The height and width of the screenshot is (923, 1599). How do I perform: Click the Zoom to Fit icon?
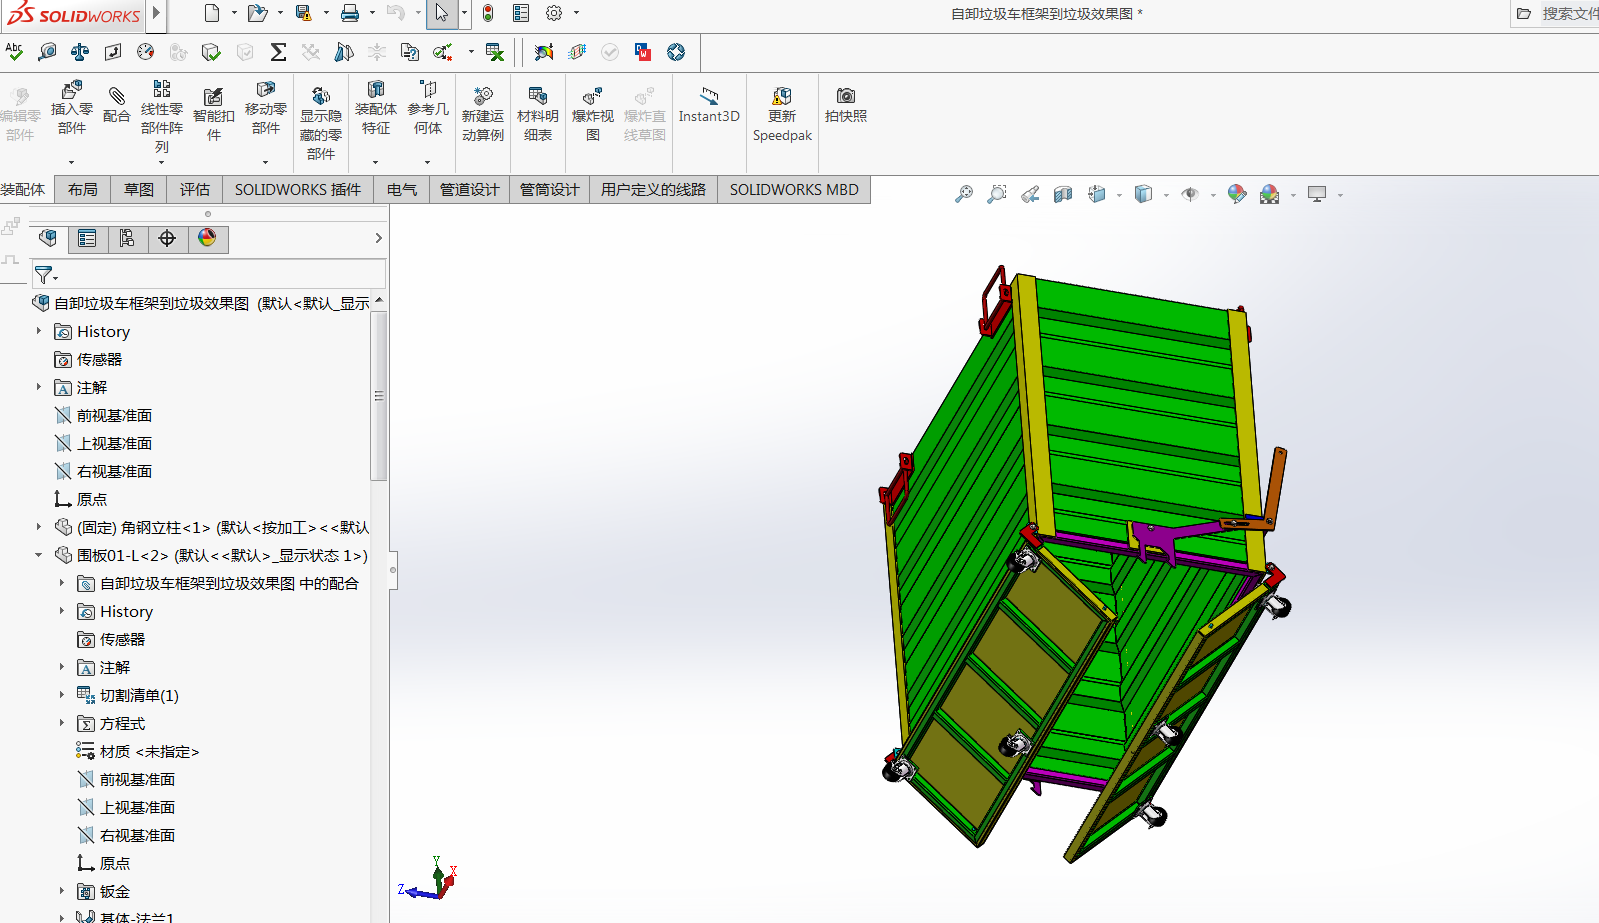click(x=964, y=194)
